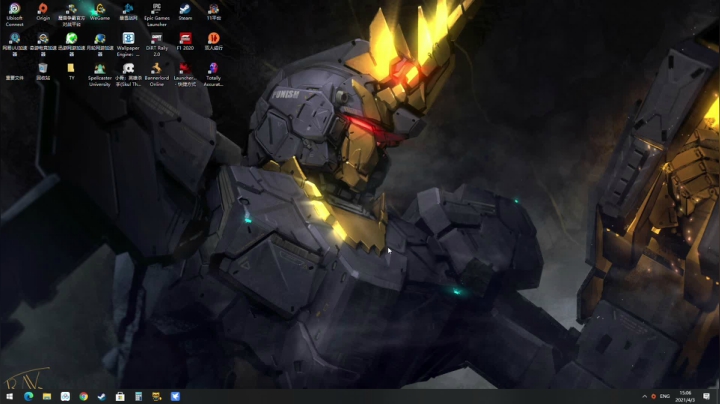Select the WeGame desktop shortcut

click(100, 12)
